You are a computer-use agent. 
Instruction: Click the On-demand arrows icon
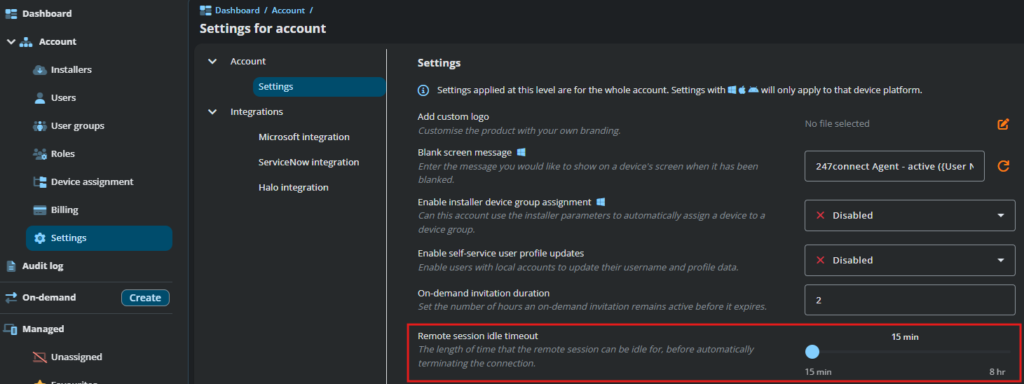click(x=11, y=298)
